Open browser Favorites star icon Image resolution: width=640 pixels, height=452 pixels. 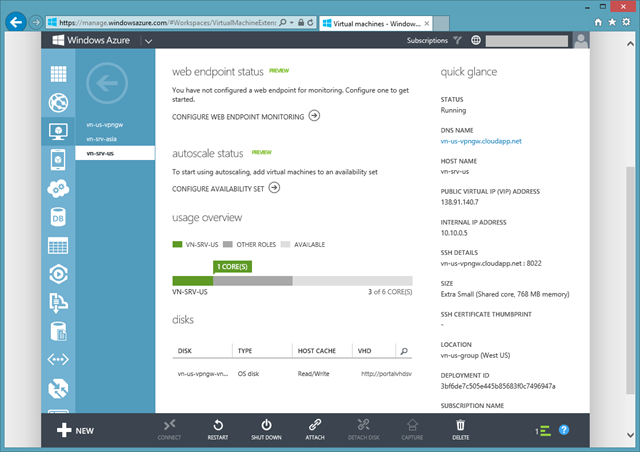click(x=612, y=22)
